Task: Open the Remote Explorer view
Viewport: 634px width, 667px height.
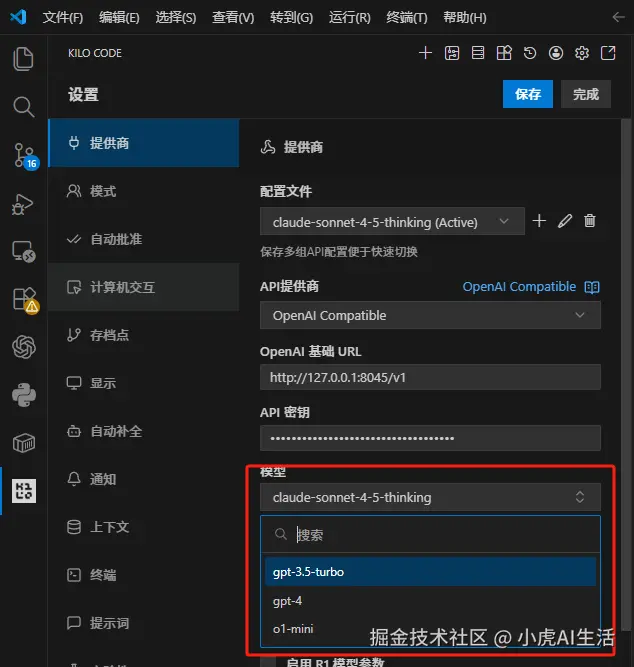Action: pyautogui.click(x=23, y=252)
